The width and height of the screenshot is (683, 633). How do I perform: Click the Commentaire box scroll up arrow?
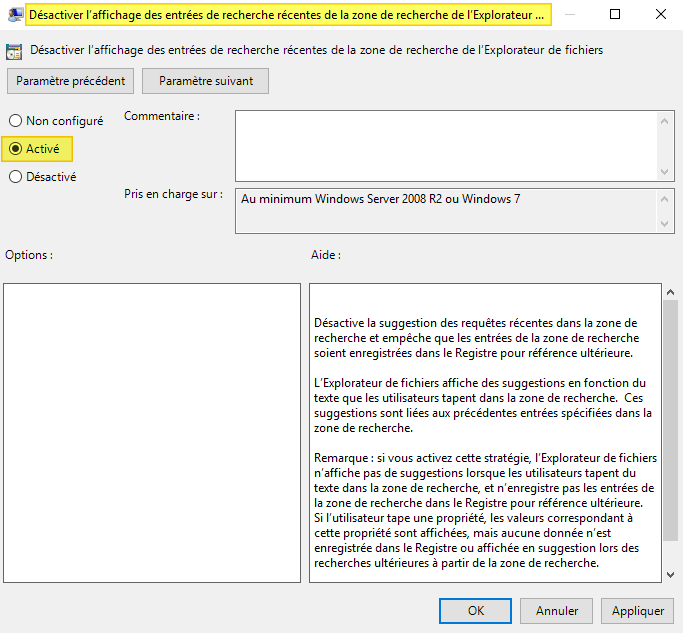[664, 121]
